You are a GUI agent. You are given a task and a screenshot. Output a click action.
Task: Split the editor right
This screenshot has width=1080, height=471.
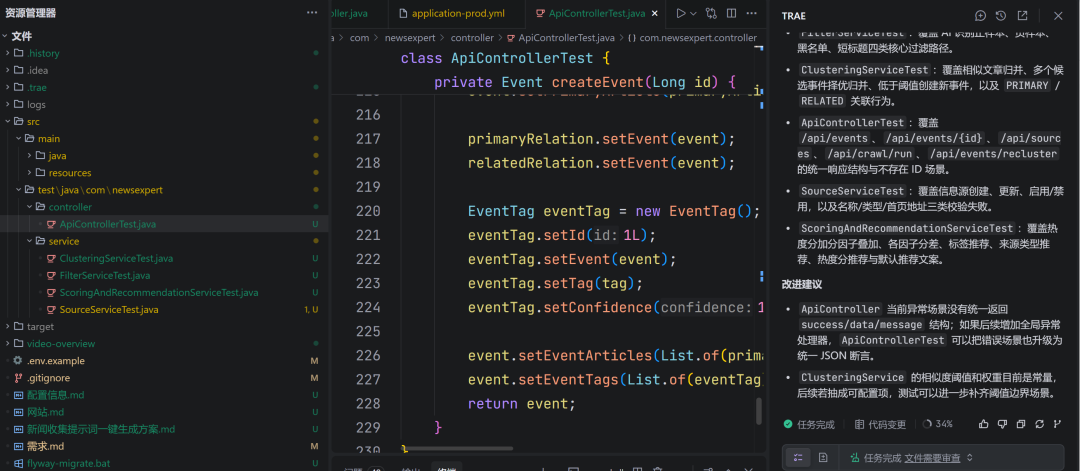731,13
